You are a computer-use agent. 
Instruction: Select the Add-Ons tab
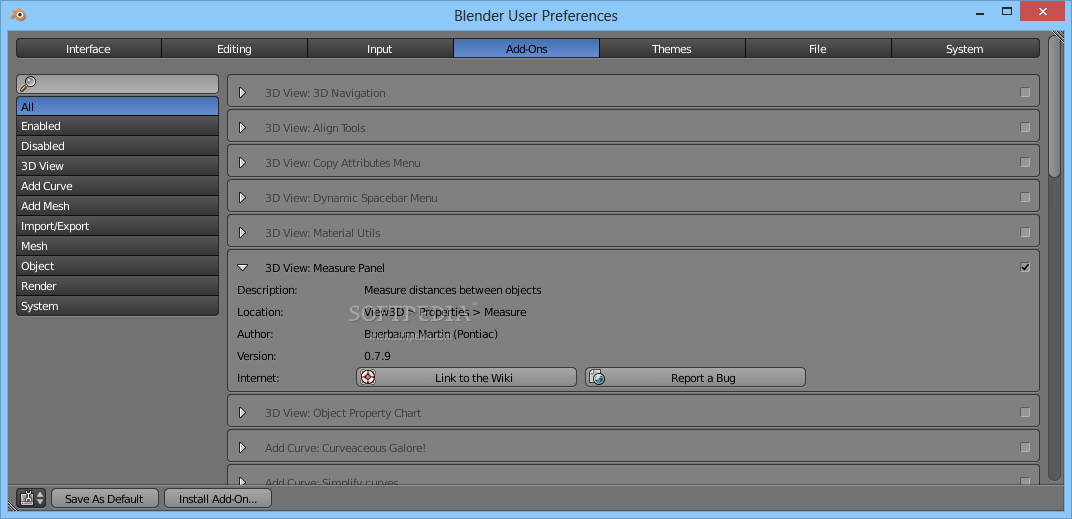(526, 49)
